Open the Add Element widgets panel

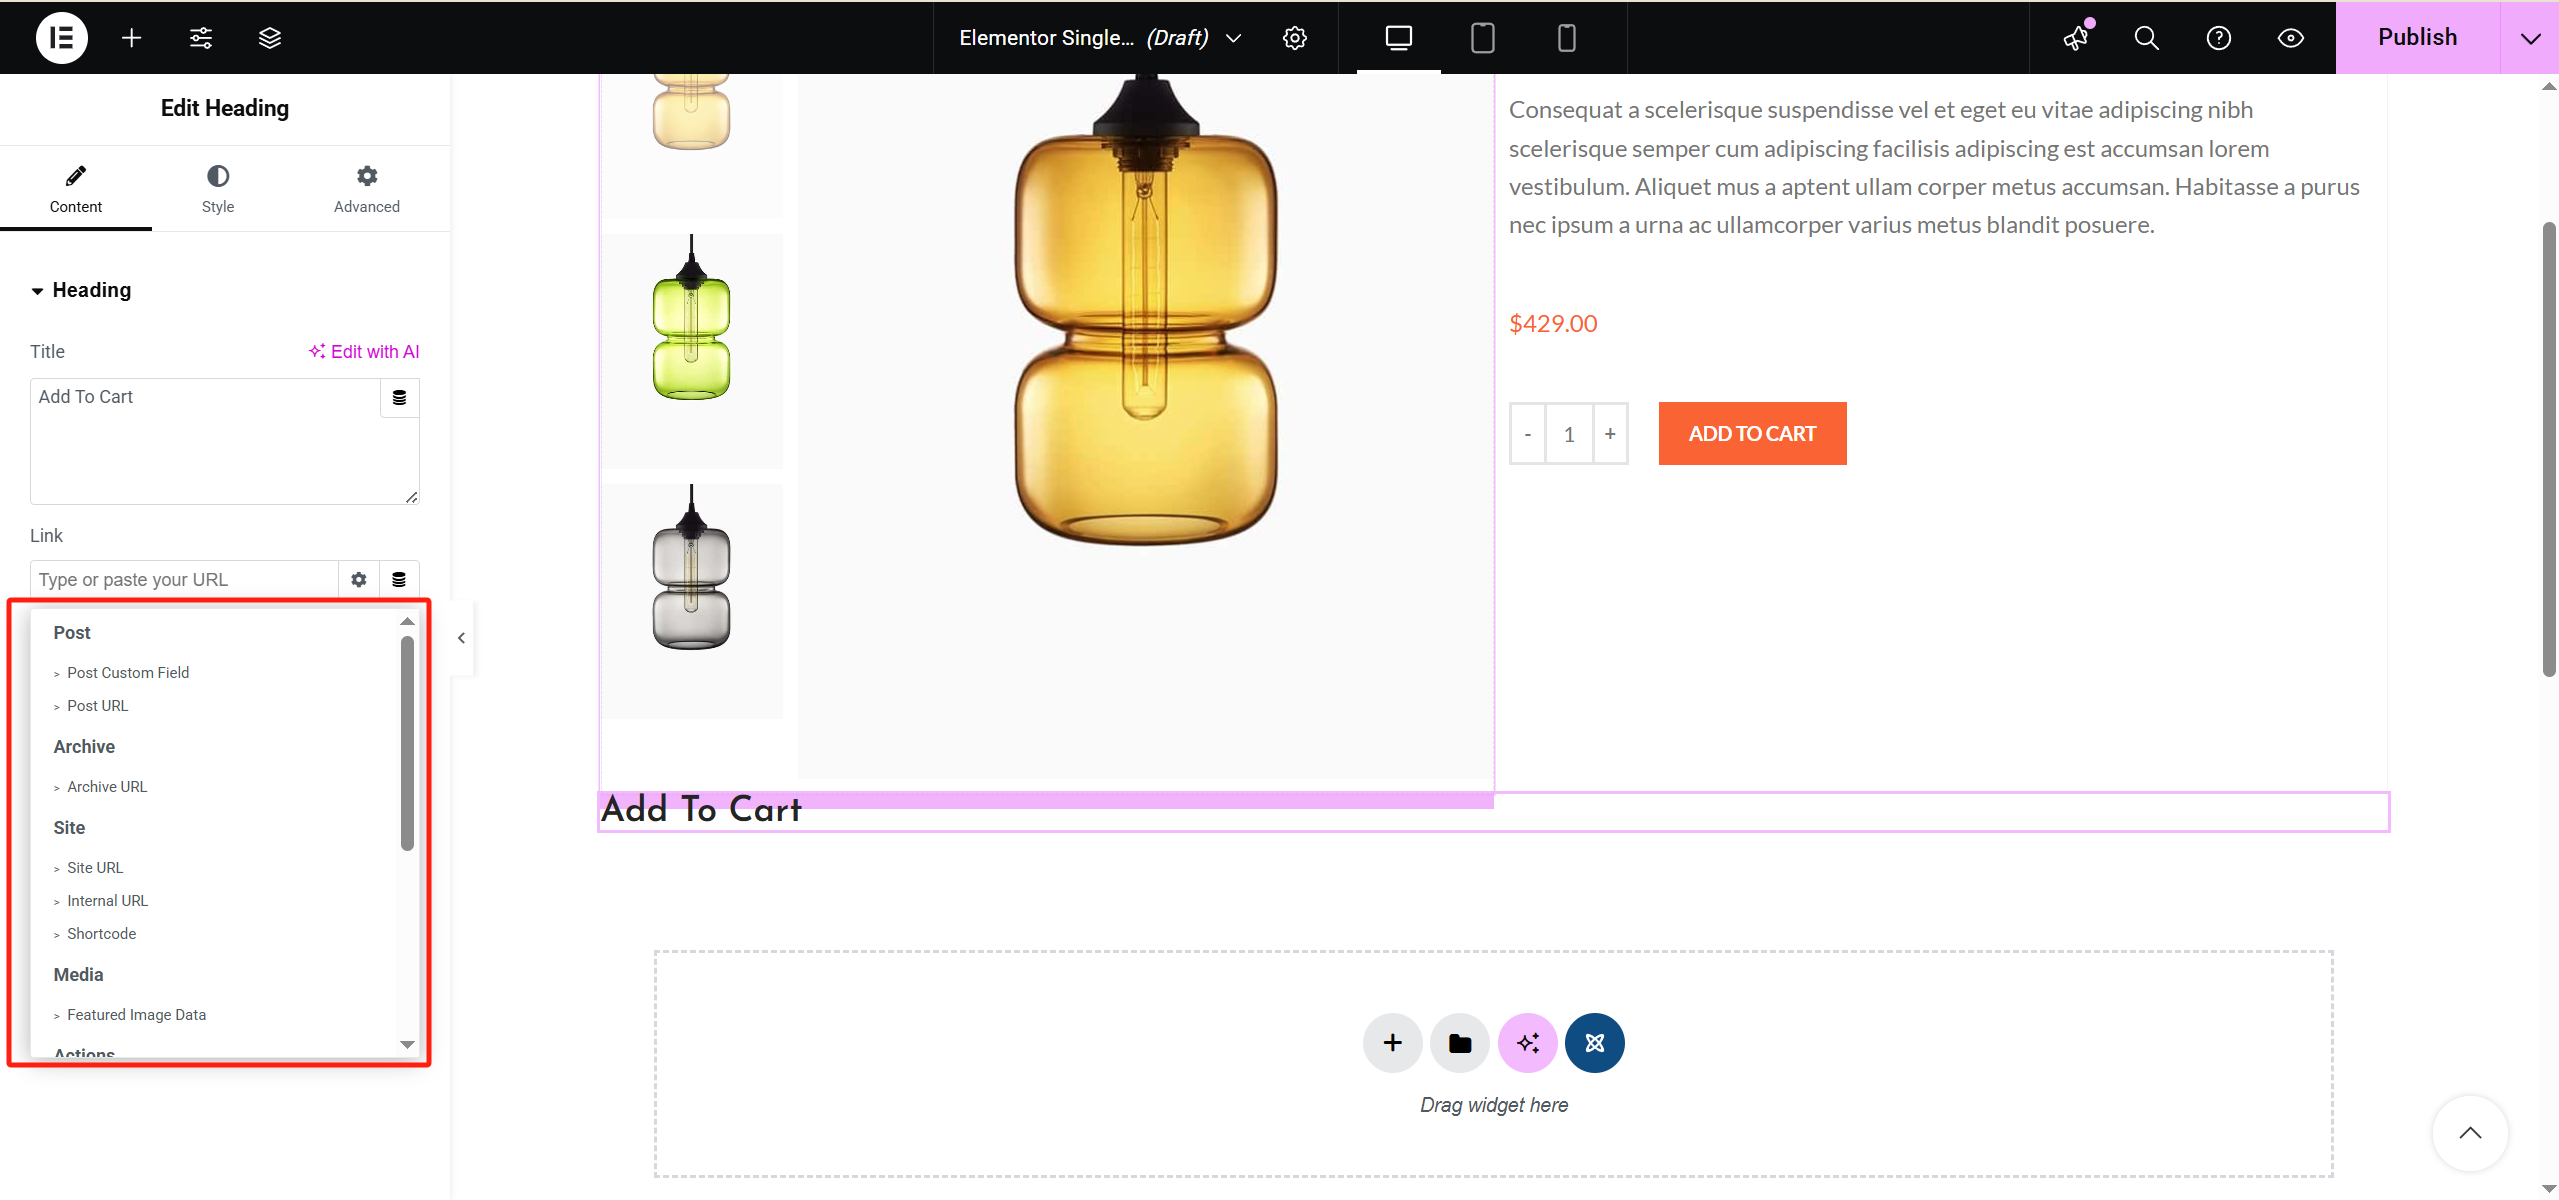pyautogui.click(x=131, y=37)
